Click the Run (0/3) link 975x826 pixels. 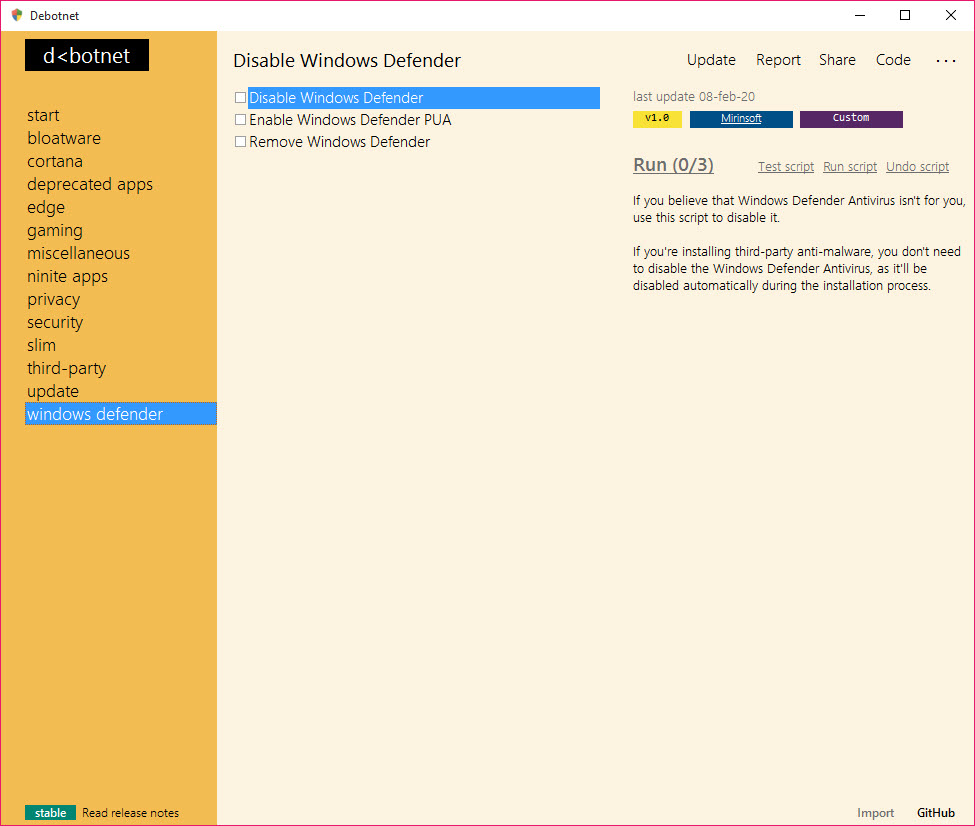[673, 165]
